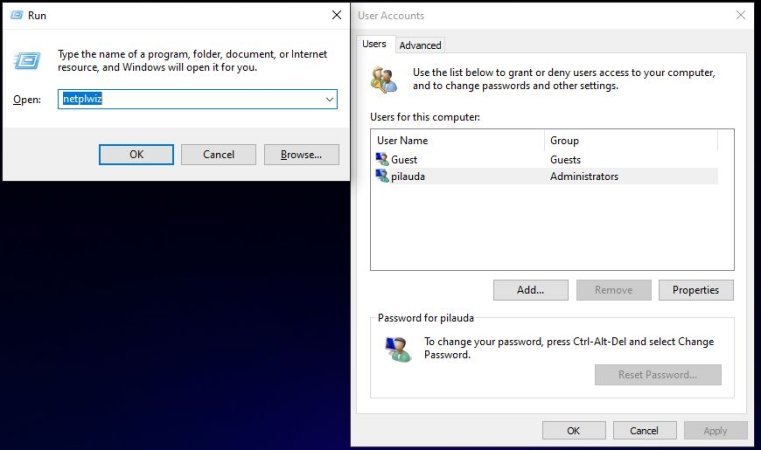
Task: Close the Run dialog window
Action: click(336, 16)
